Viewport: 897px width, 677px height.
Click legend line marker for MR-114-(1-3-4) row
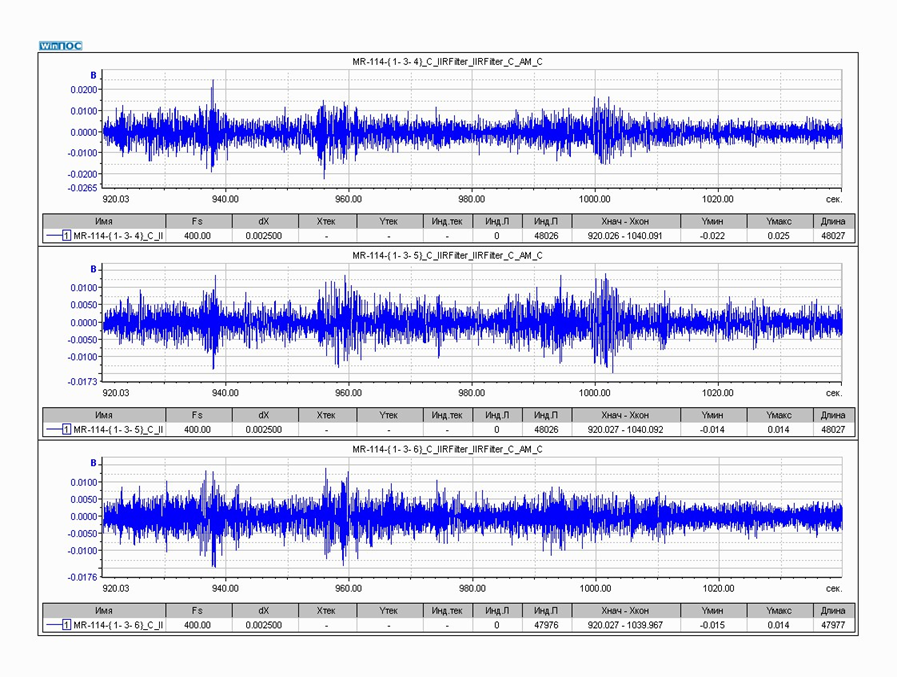coord(54,235)
